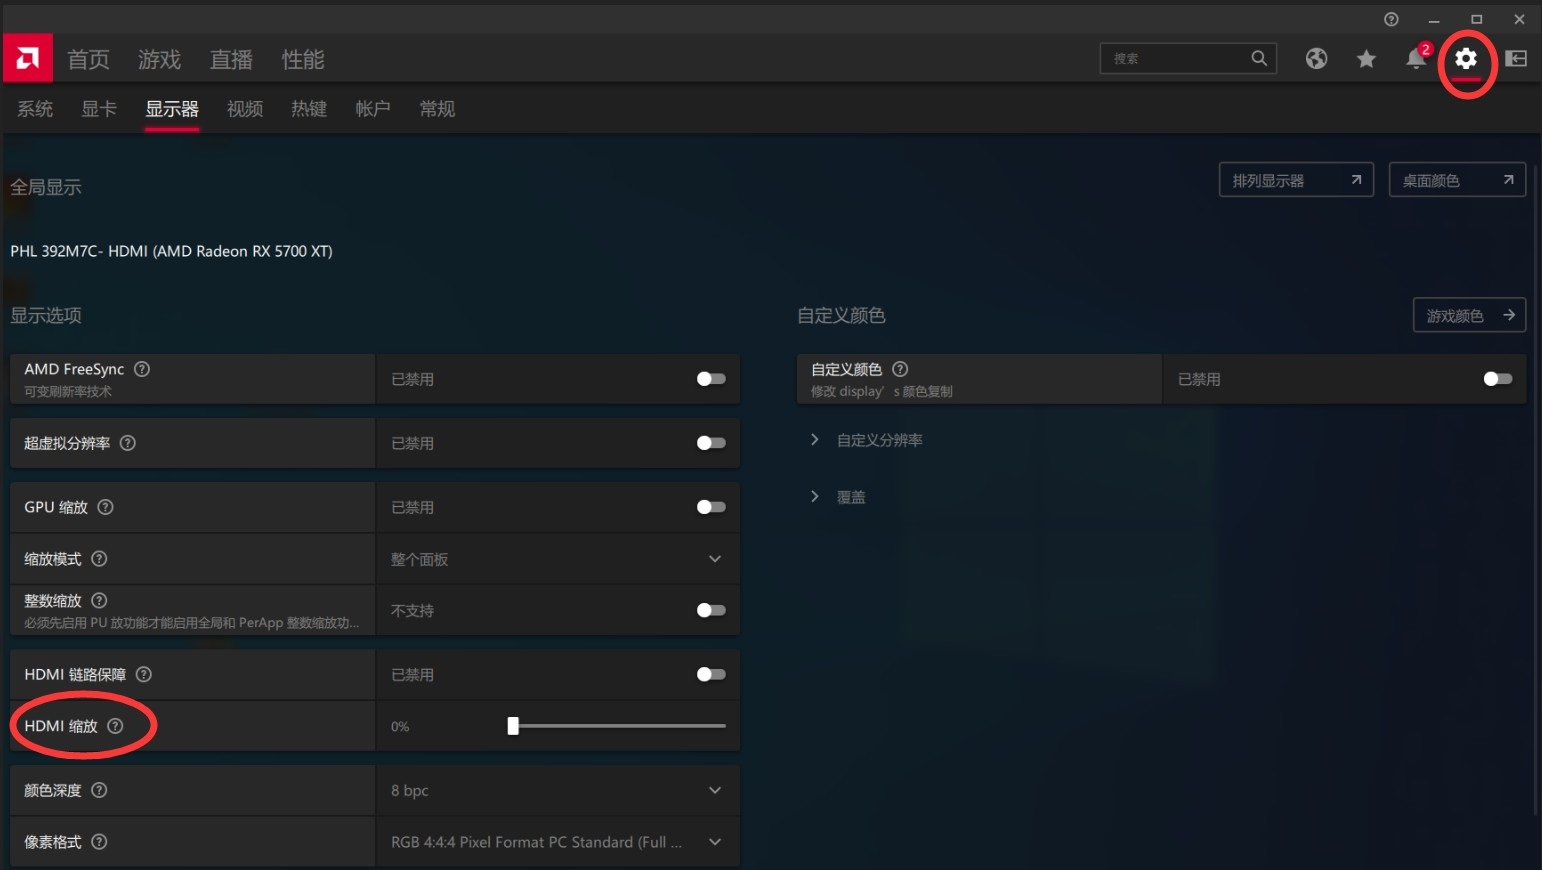Screen dimensions: 1542x870
Task: Close the window
Action: 1519,19
